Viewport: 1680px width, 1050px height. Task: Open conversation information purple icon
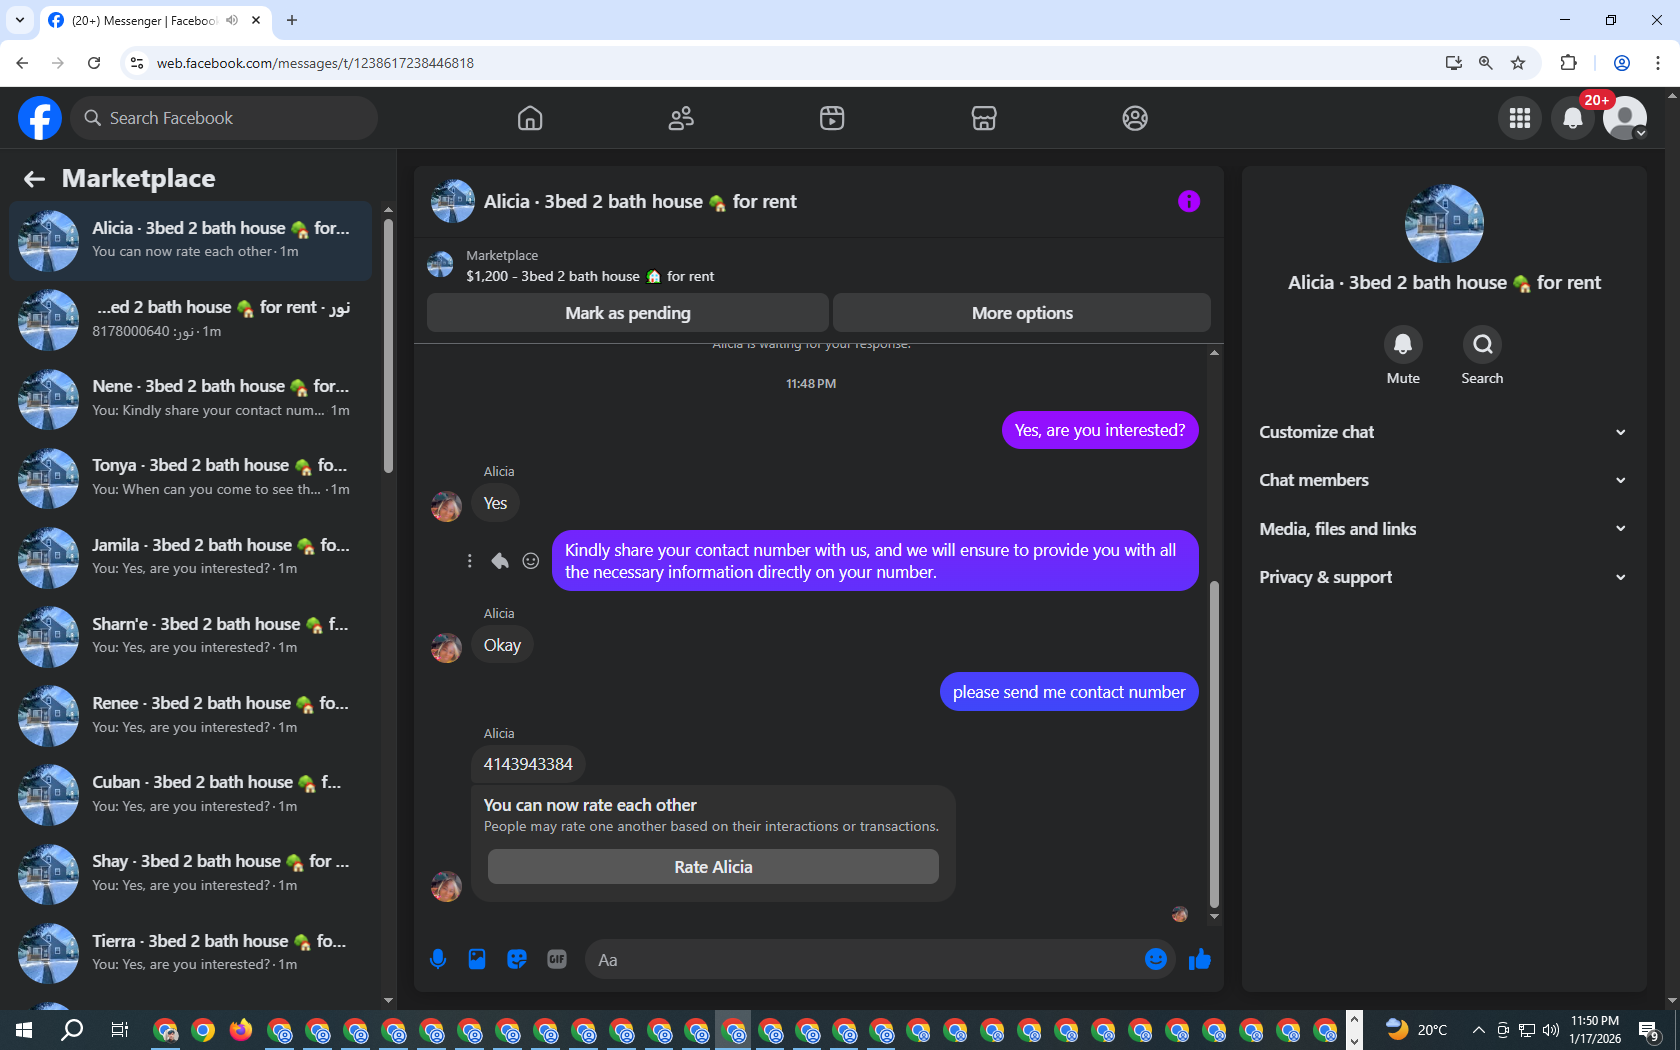tap(1189, 201)
